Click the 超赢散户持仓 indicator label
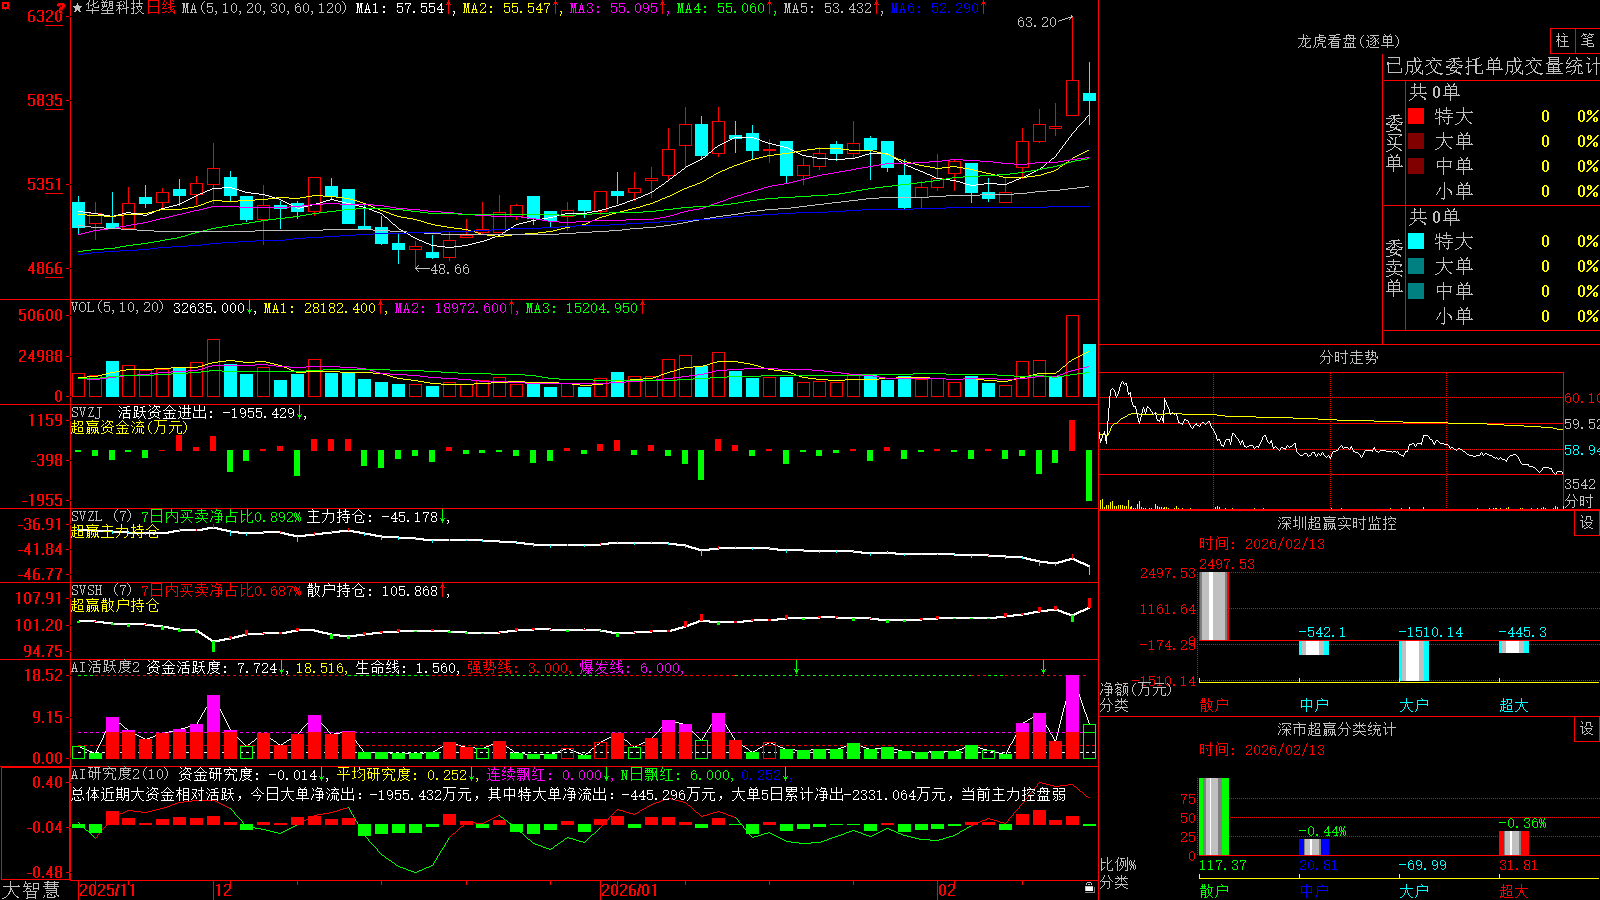This screenshot has width=1600, height=900. [115, 605]
